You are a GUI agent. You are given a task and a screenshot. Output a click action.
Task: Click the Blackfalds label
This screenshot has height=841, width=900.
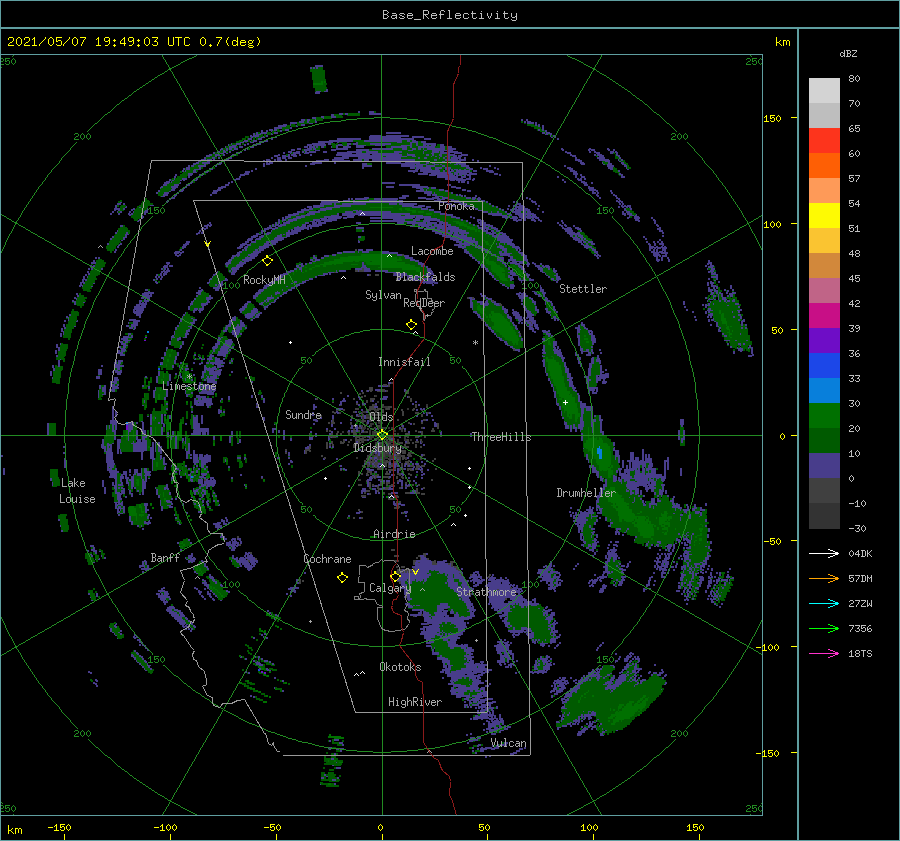pos(425,277)
